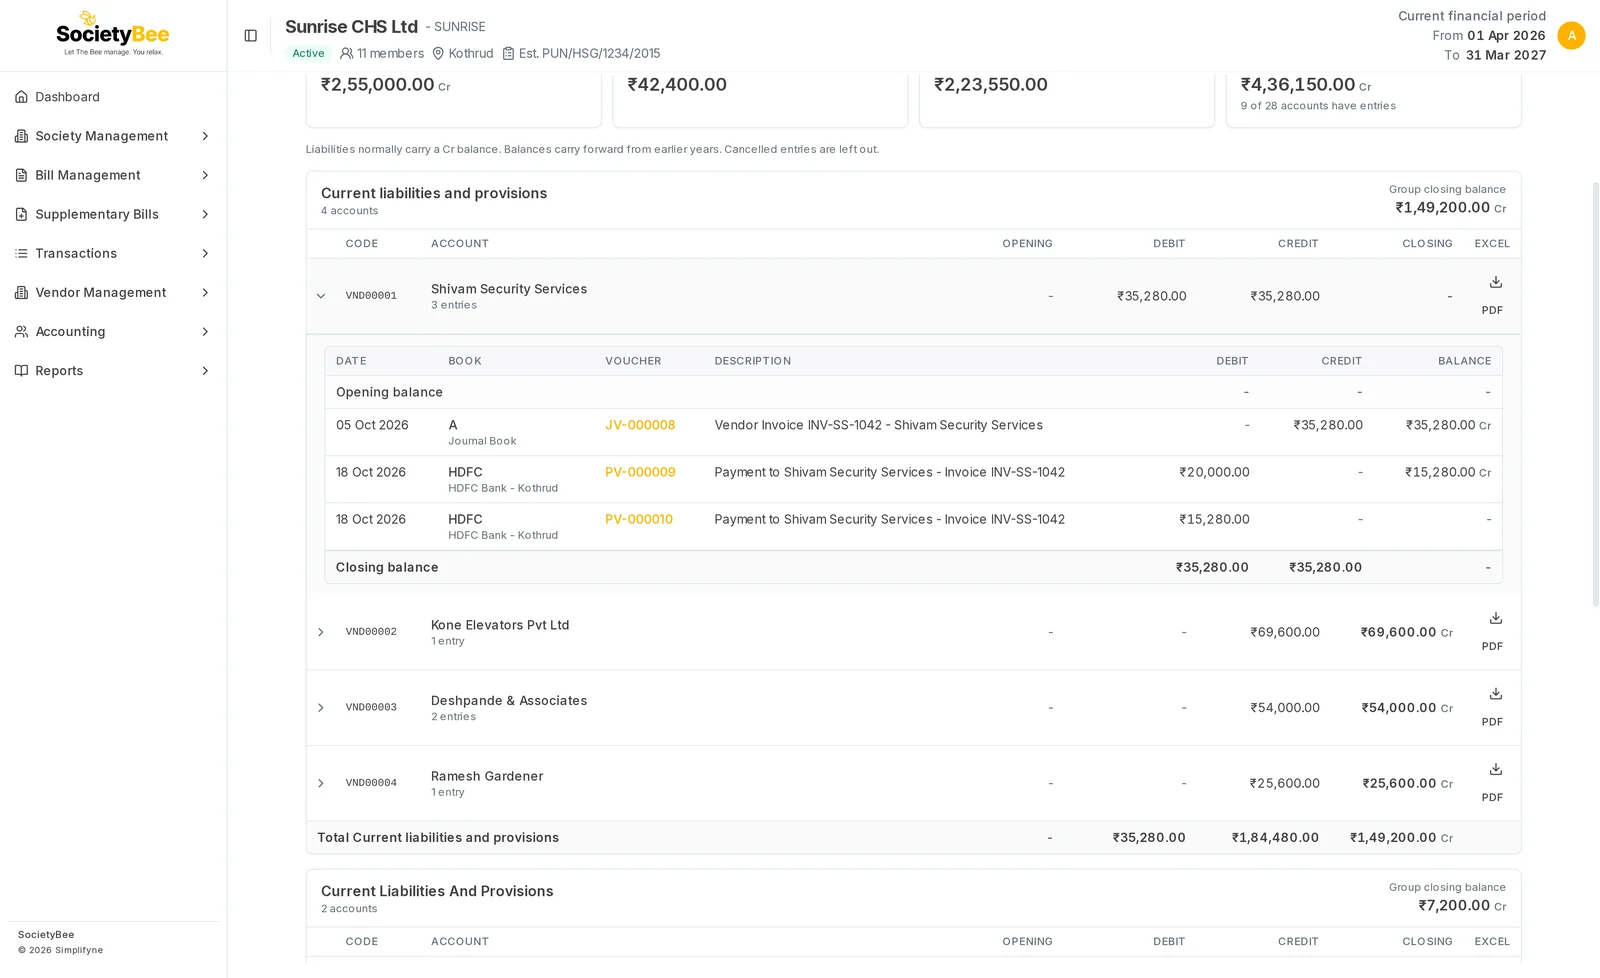The height and width of the screenshot is (978, 1600).
Task: Click the '9 of 28 accounts have entries' text
Action: (1318, 105)
